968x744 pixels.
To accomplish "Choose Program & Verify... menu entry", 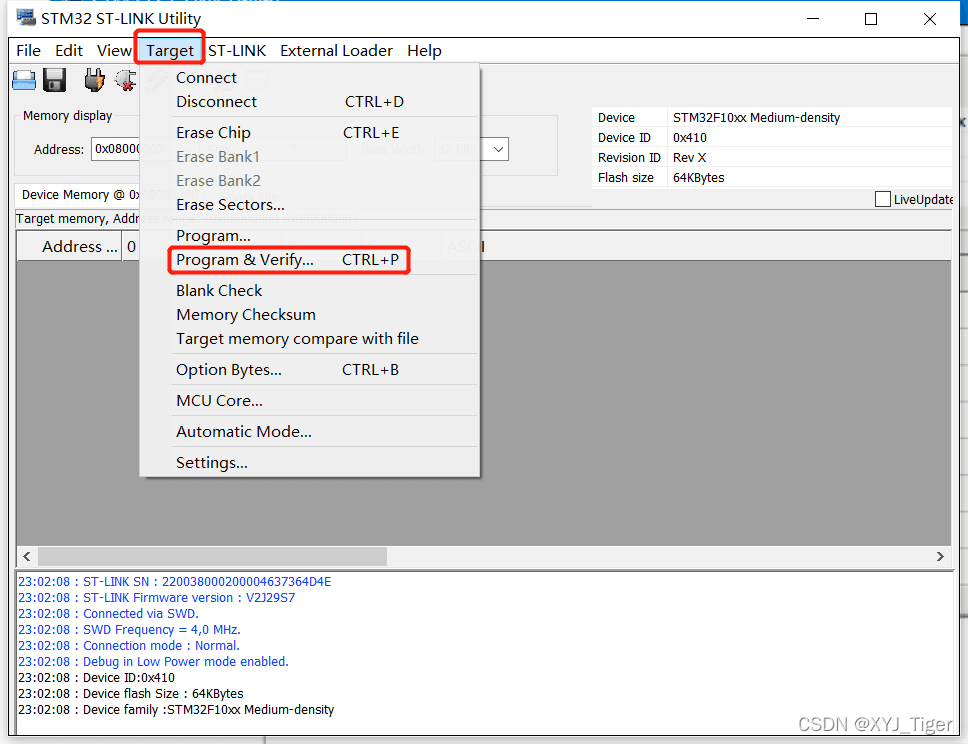I will [310, 260].
